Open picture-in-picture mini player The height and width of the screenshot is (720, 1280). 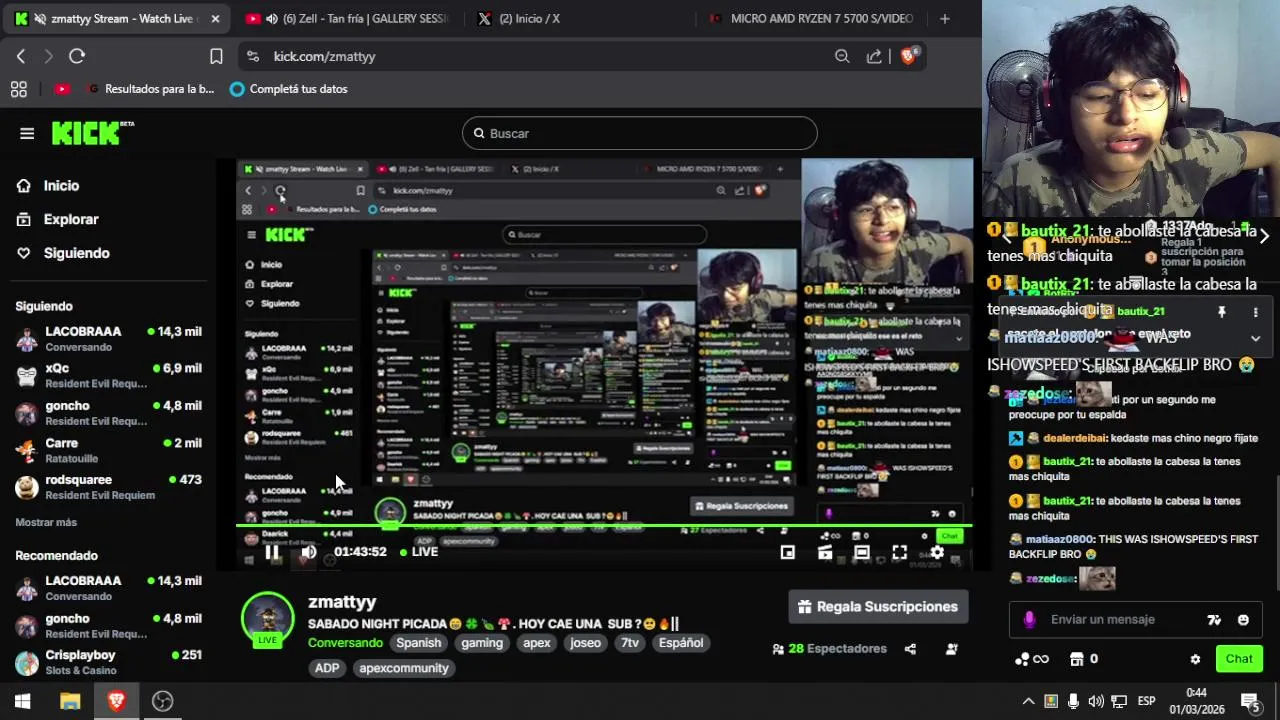tap(788, 552)
